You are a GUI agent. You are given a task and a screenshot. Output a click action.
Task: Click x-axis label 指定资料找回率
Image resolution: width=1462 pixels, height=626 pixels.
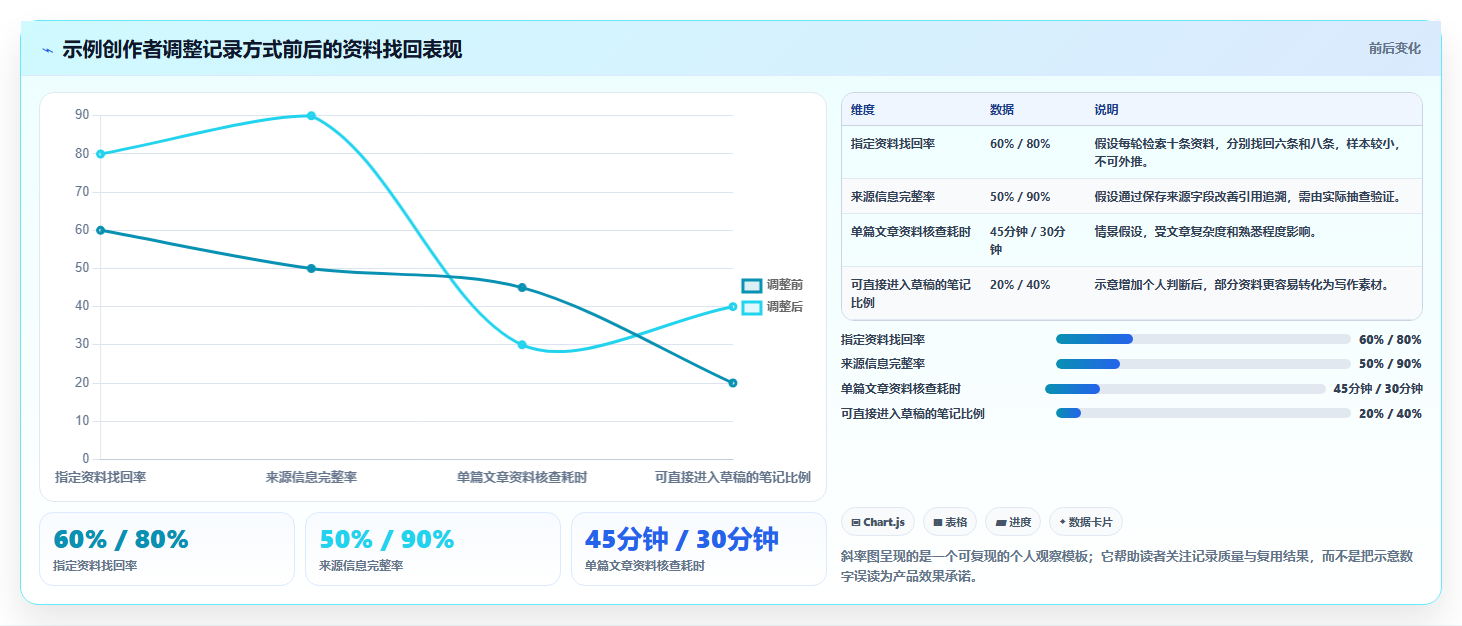pyautogui.click(x=100, y=478)
